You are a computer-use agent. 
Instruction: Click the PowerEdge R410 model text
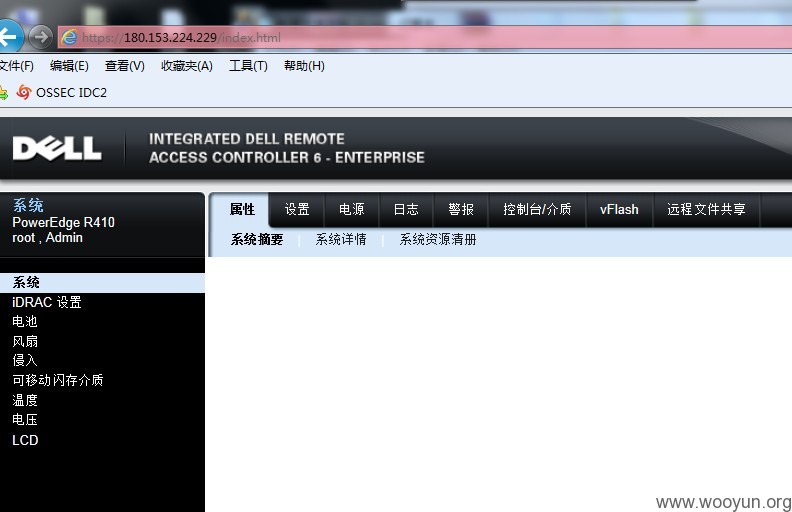coord(63,222)
